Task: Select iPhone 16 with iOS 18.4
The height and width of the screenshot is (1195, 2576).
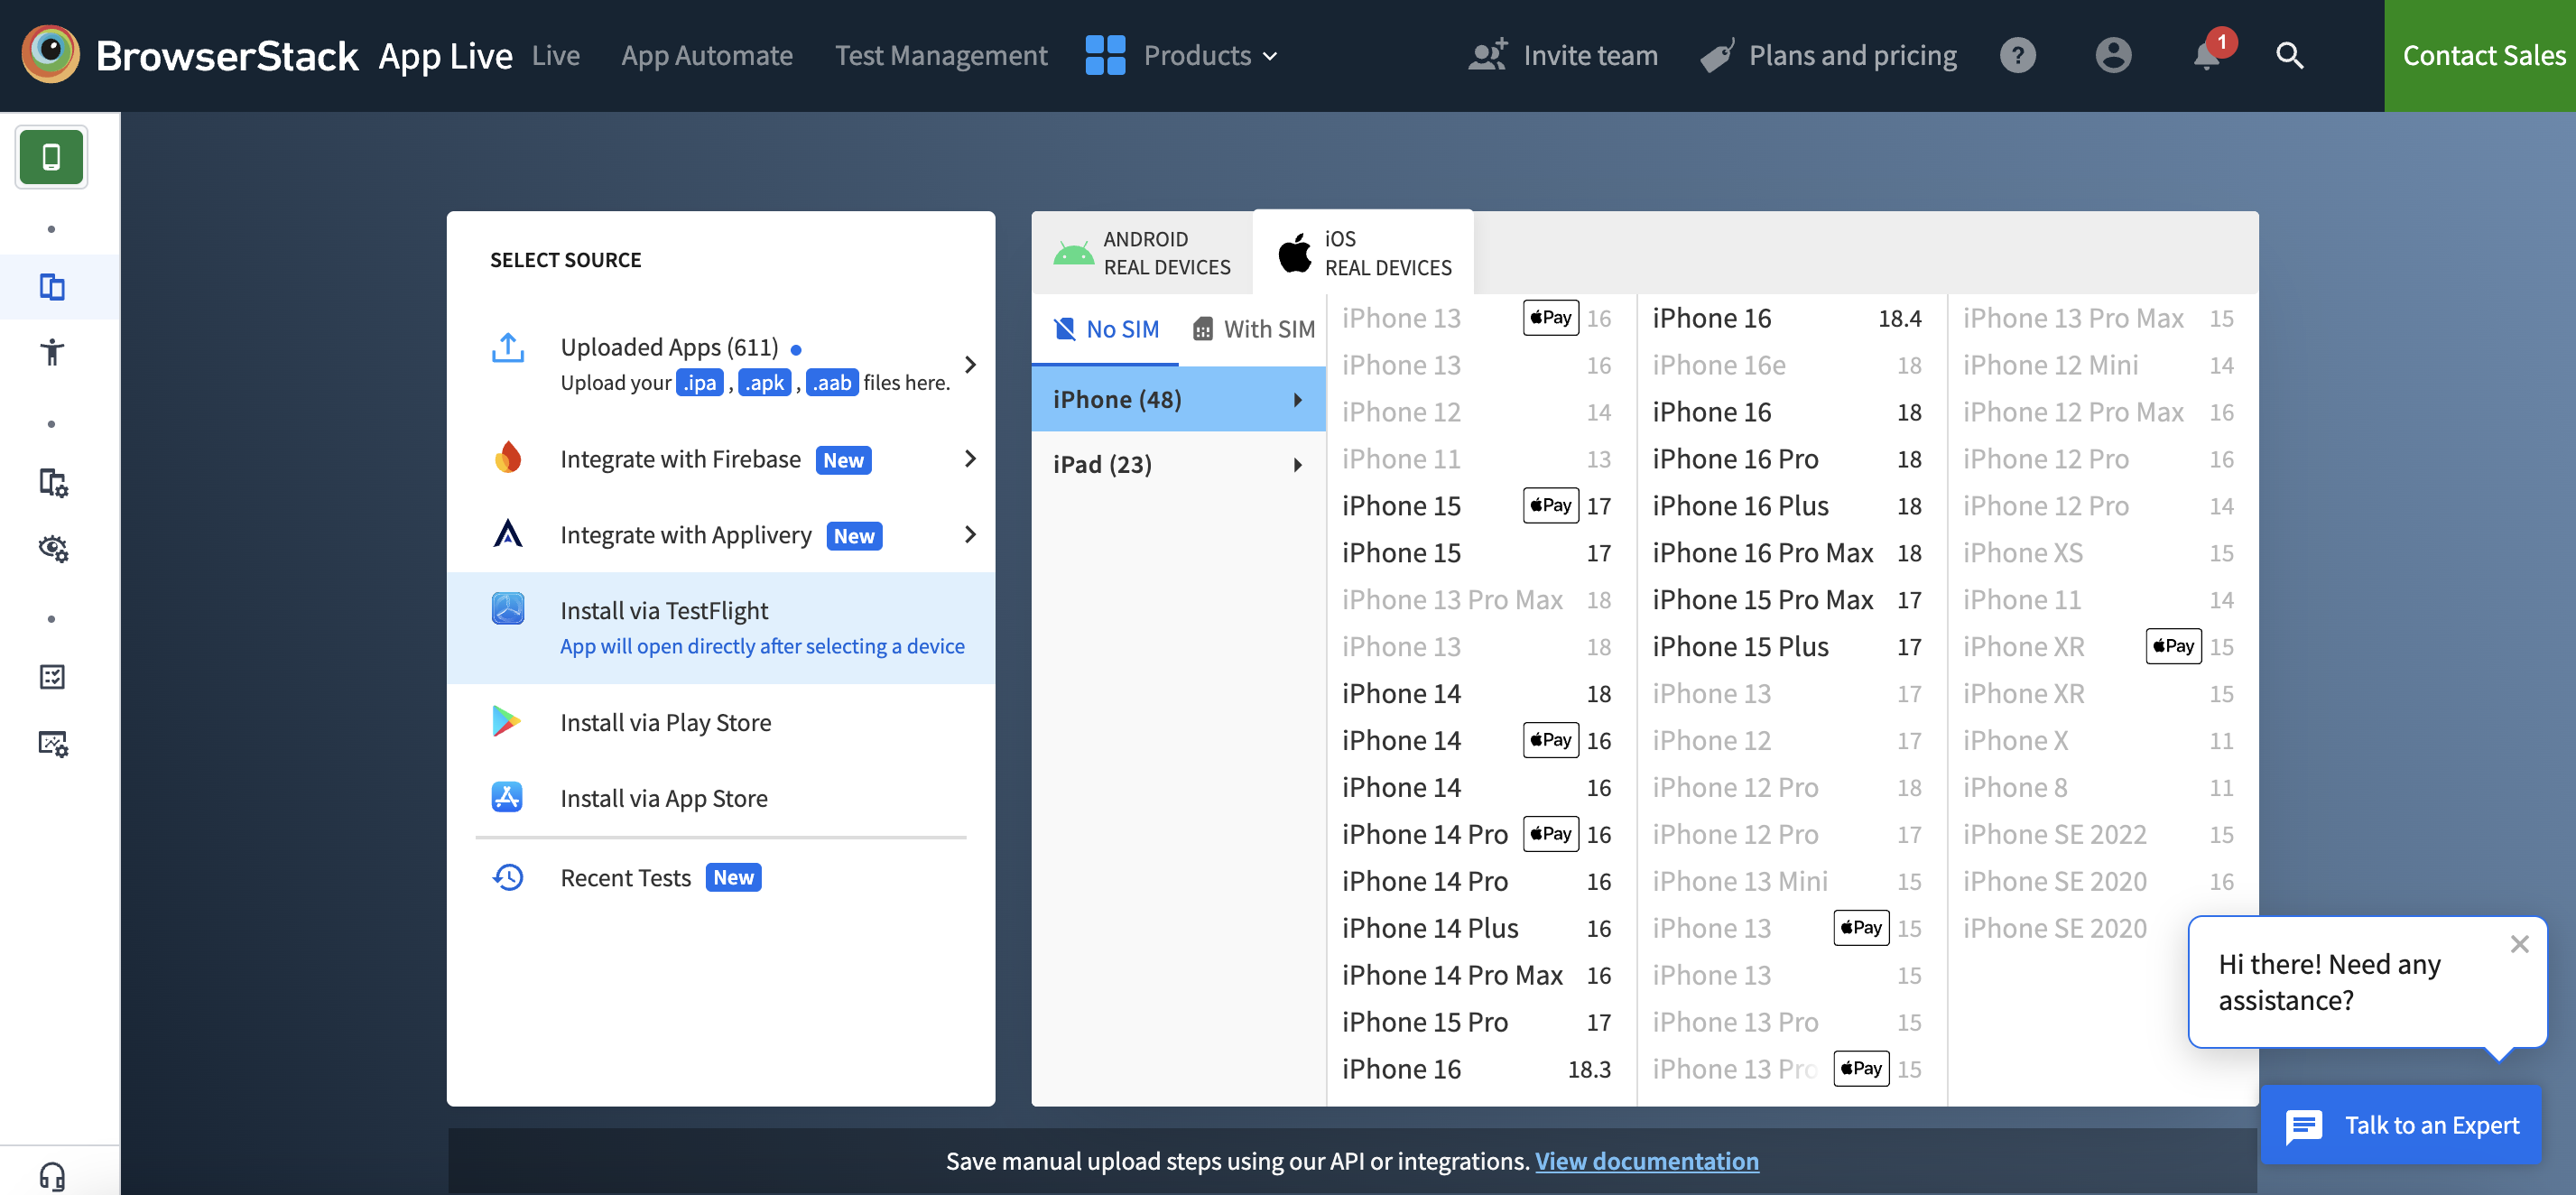Action: pos(1786,318)
